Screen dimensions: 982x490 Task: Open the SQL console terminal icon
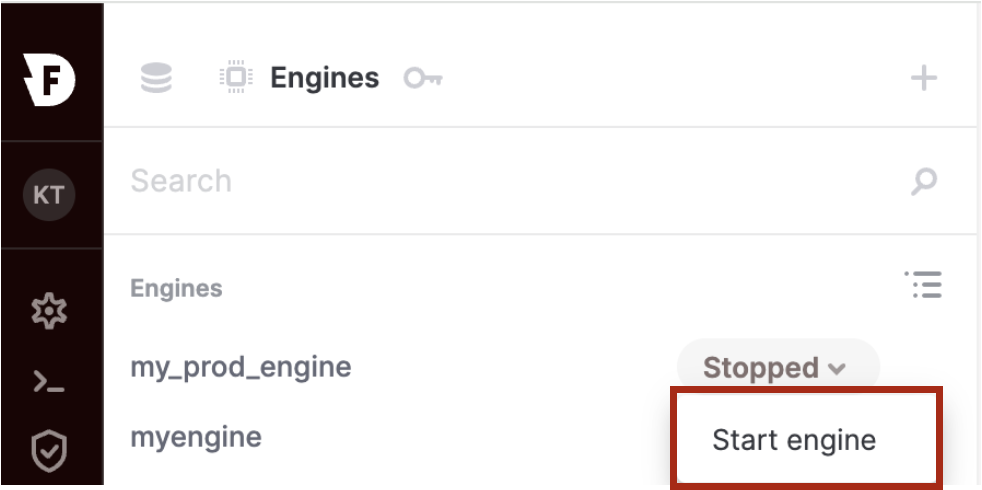(x=49, y=381)
